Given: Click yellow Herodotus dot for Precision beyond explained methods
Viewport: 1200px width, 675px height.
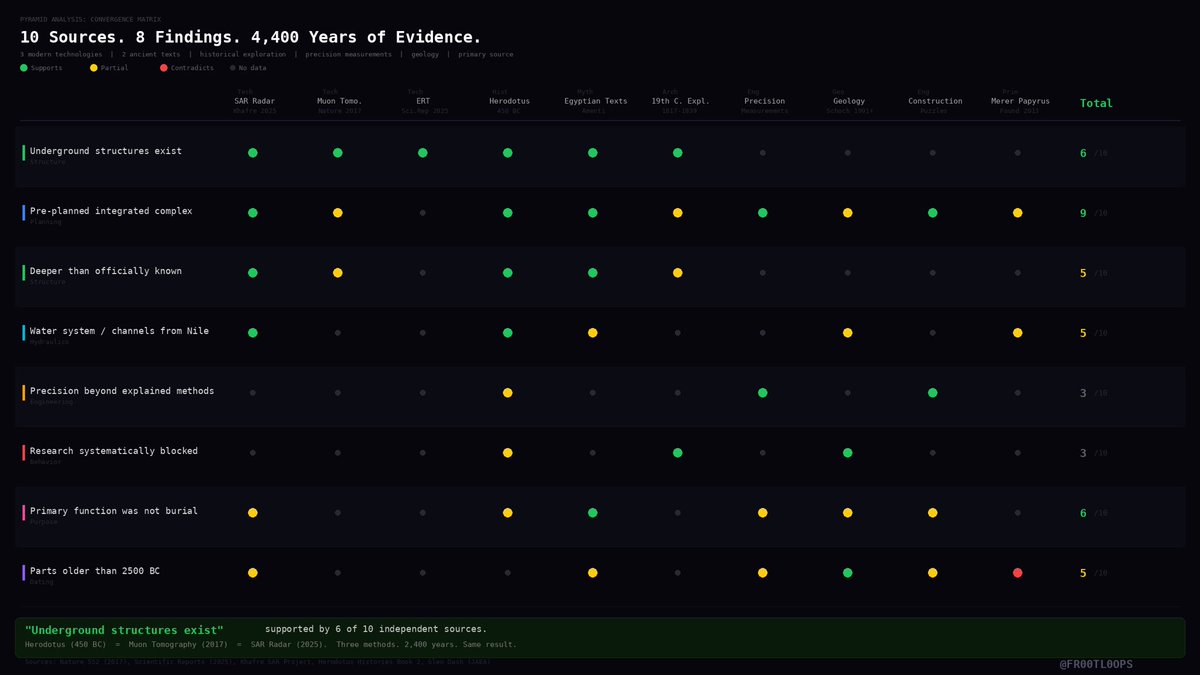Looking at the screenshot, I should click(508, 393).
